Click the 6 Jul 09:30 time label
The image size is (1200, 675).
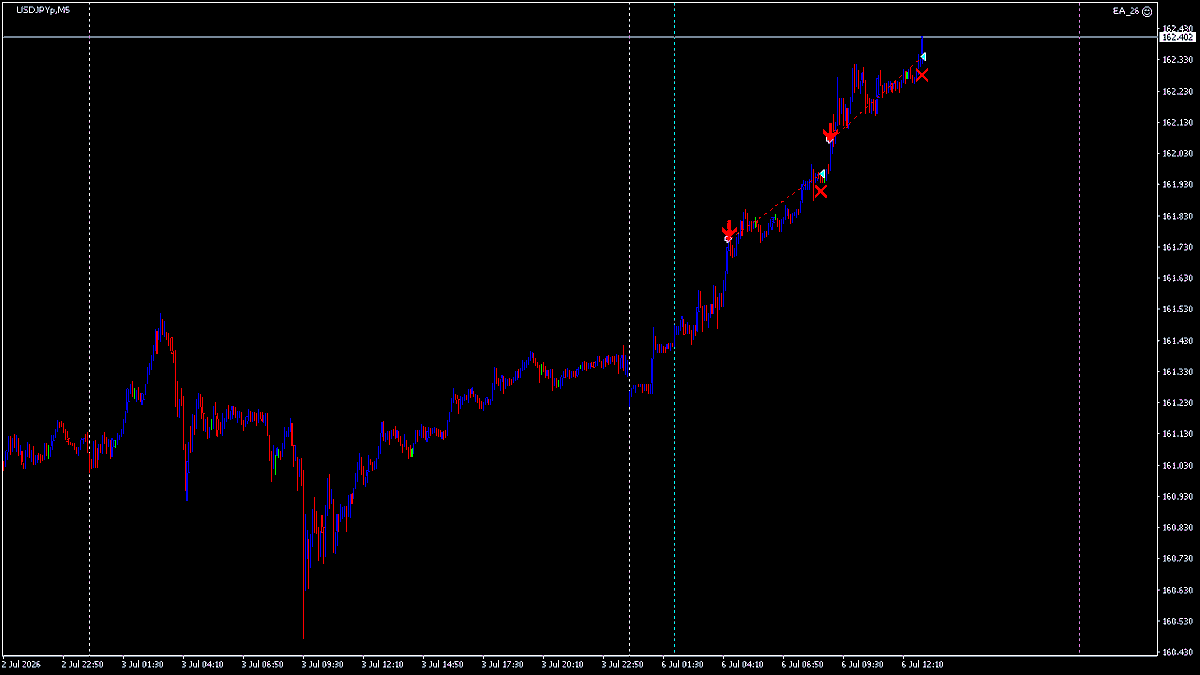pyautogui.click(x=864, y=664)
